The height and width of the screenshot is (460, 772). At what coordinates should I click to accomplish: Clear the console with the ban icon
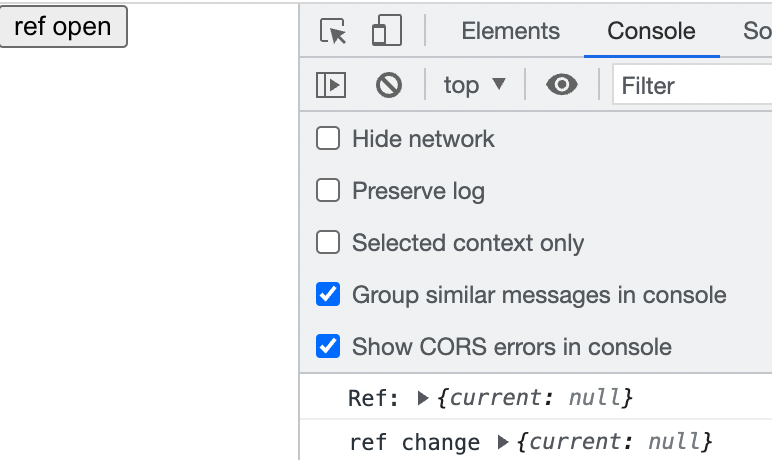389,86
